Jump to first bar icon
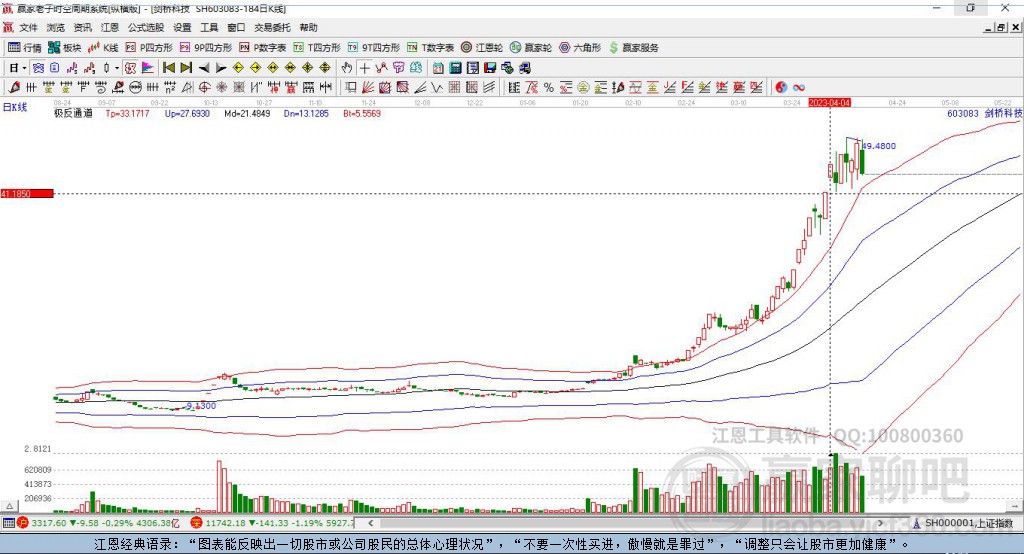The height and width of the screenshot is (554, 1024). pyautogui.click(x=168, y=68)
